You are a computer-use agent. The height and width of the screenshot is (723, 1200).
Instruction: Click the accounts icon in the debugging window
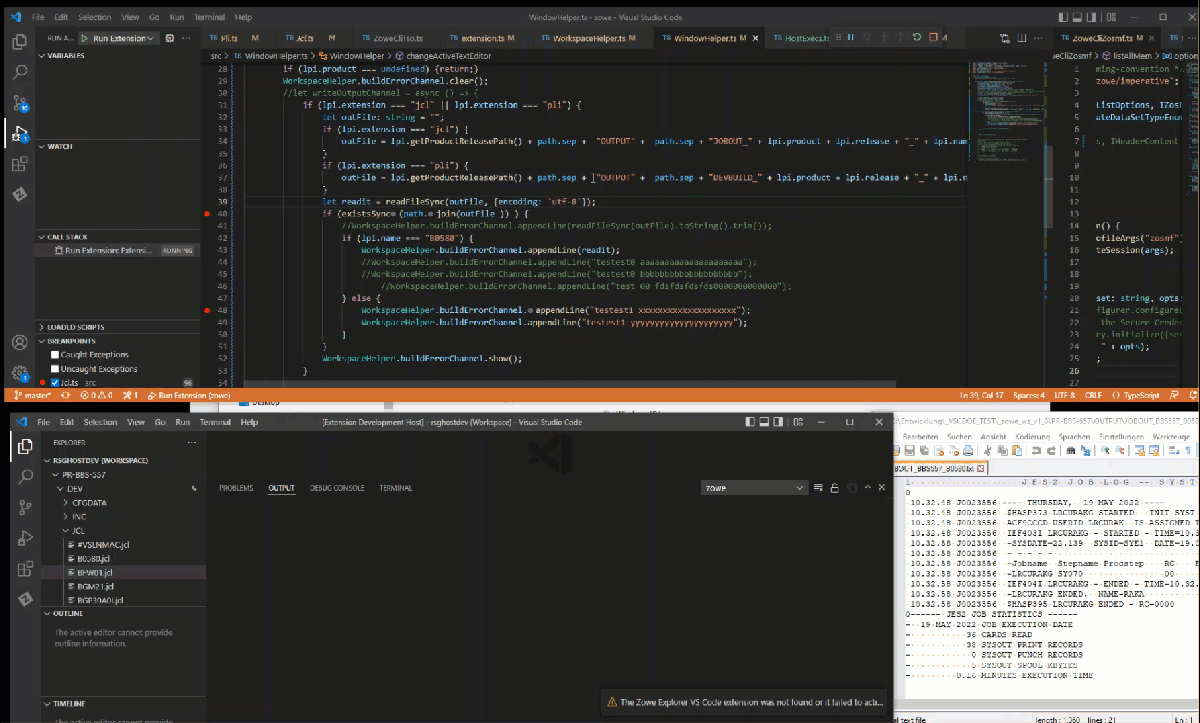19,342
